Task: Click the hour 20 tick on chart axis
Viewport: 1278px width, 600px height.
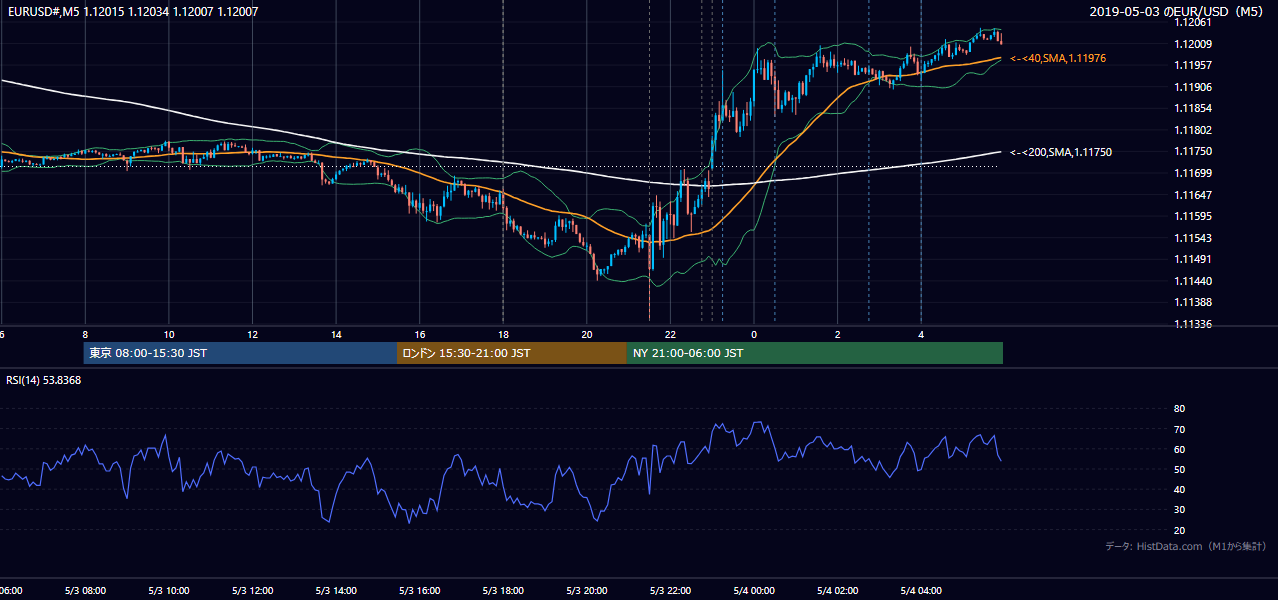Action: click(587, 334)
